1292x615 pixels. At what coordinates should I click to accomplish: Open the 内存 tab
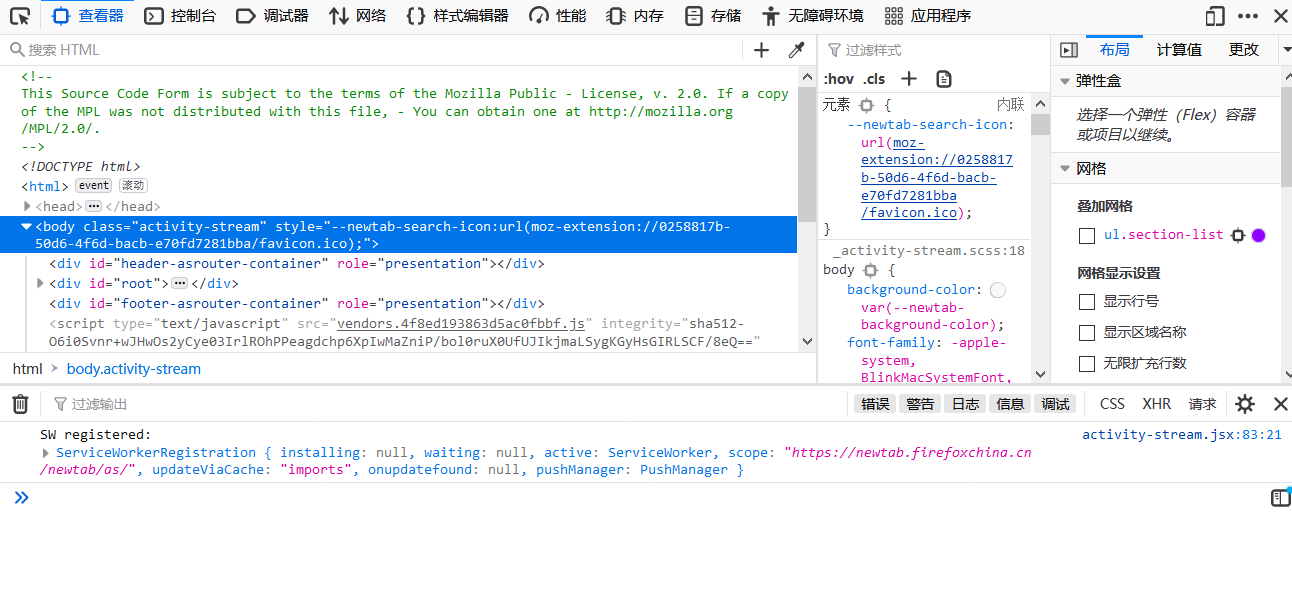(x=636, y=16)
